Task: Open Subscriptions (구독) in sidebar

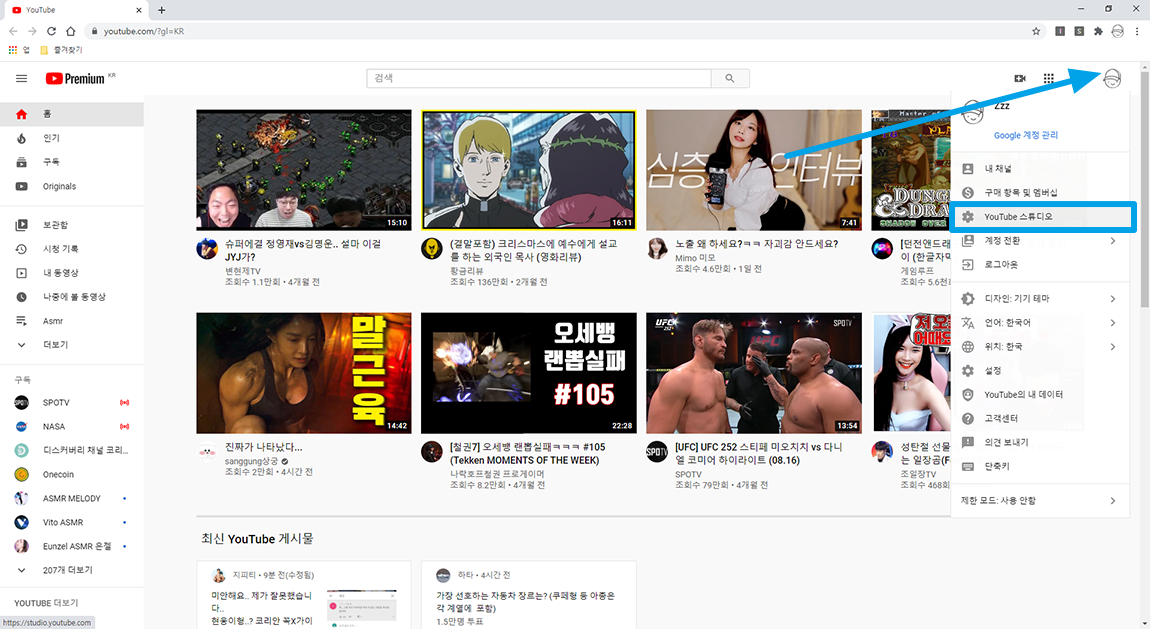Action: (72, 162)
